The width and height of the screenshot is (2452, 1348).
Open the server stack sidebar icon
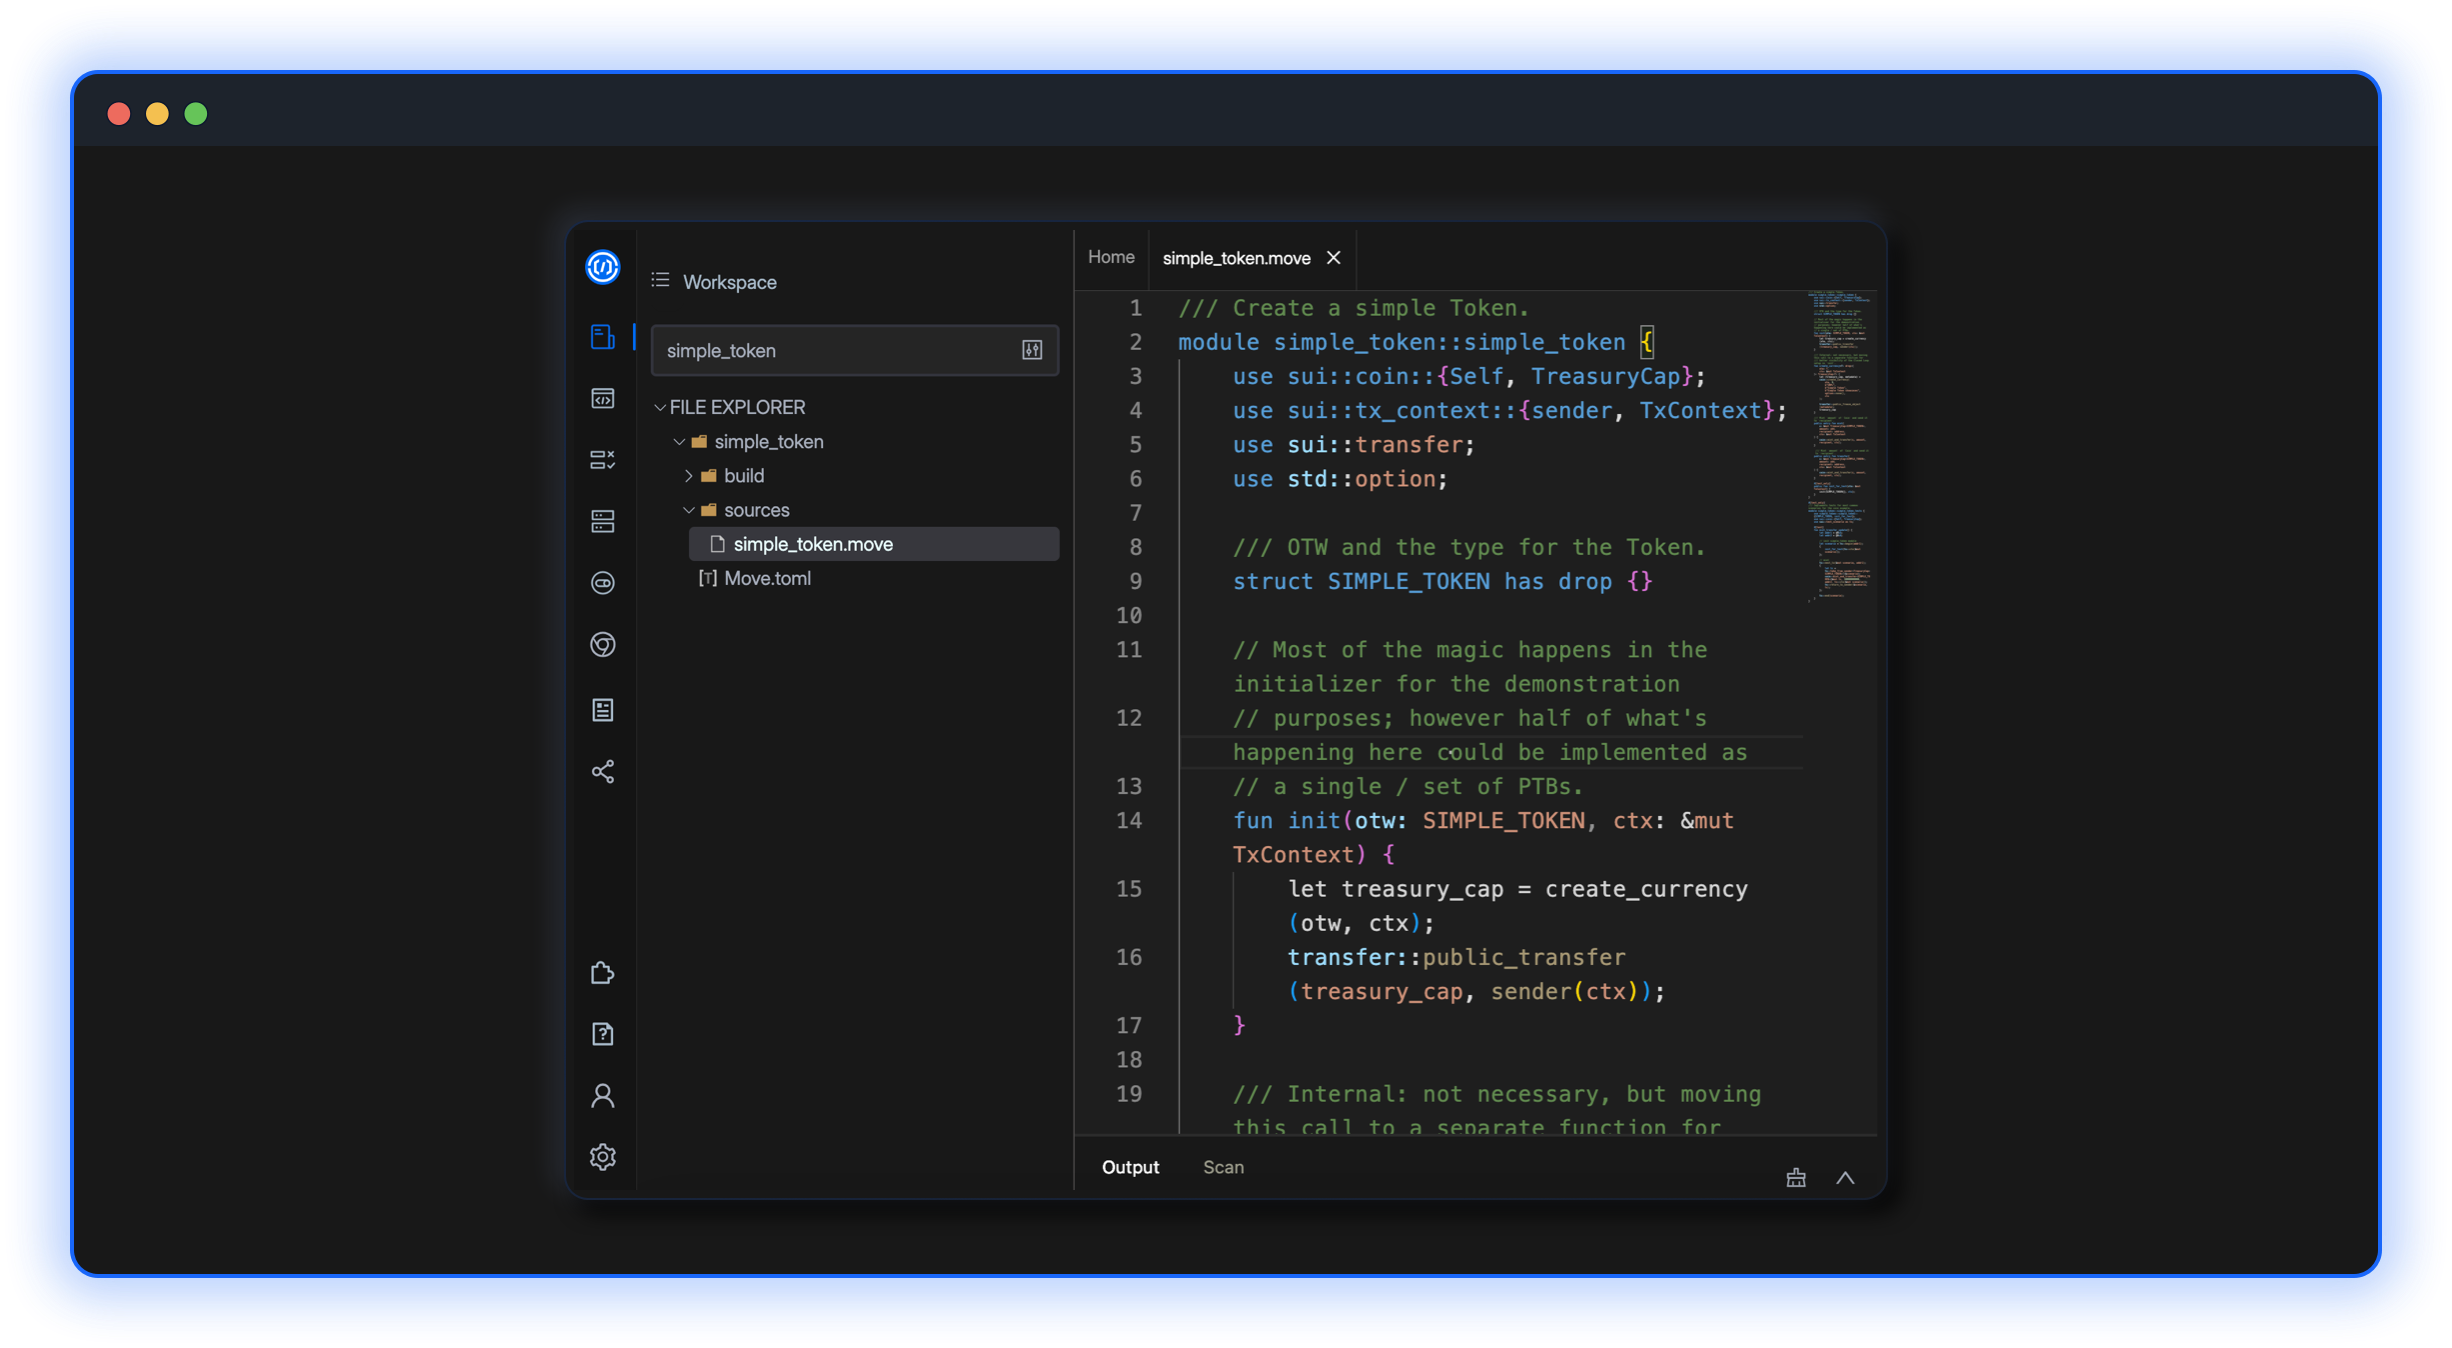pyautogui.click(x=602, y=521)
